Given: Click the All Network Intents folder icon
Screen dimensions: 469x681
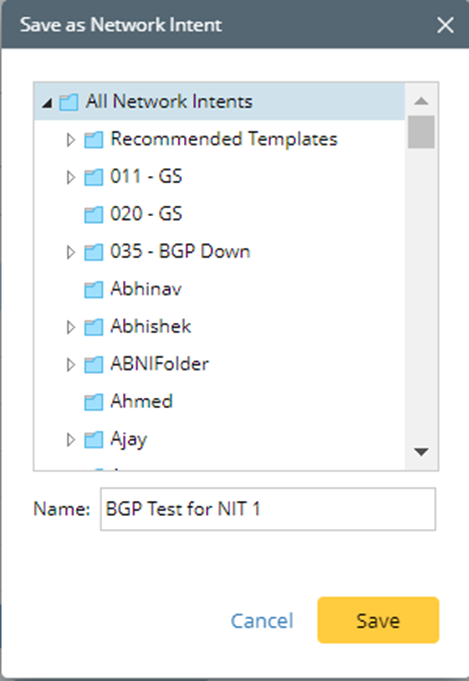Looking at the screenshot, I should (69, 102).
